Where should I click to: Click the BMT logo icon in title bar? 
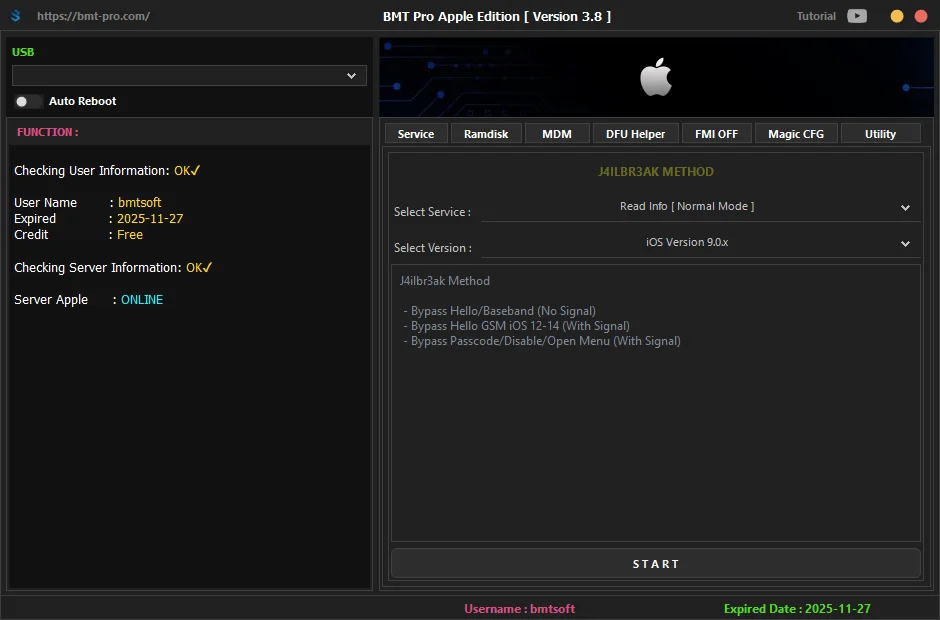click(x=16, y=16)
